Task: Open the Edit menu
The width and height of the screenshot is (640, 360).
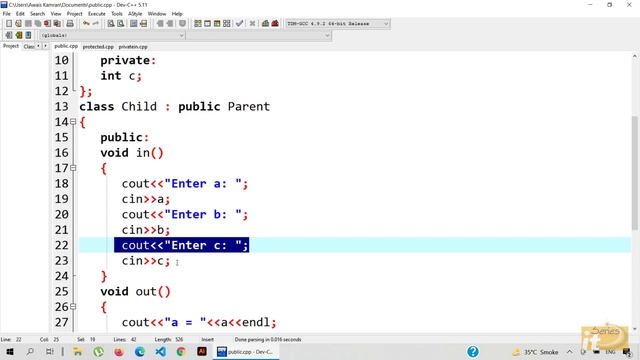Action: point(20,13)
